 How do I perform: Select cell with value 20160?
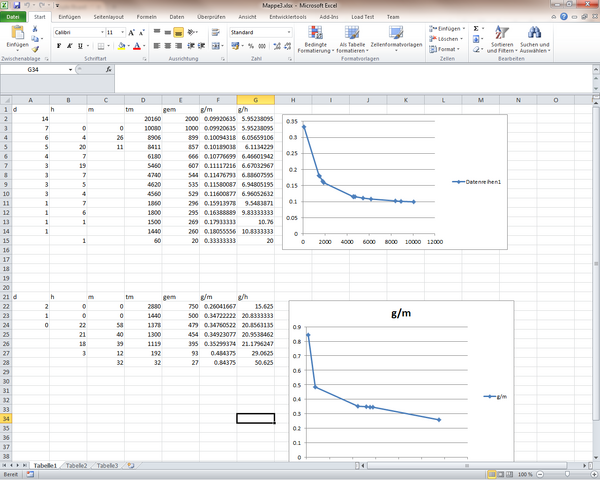click(x=143, y=119)
